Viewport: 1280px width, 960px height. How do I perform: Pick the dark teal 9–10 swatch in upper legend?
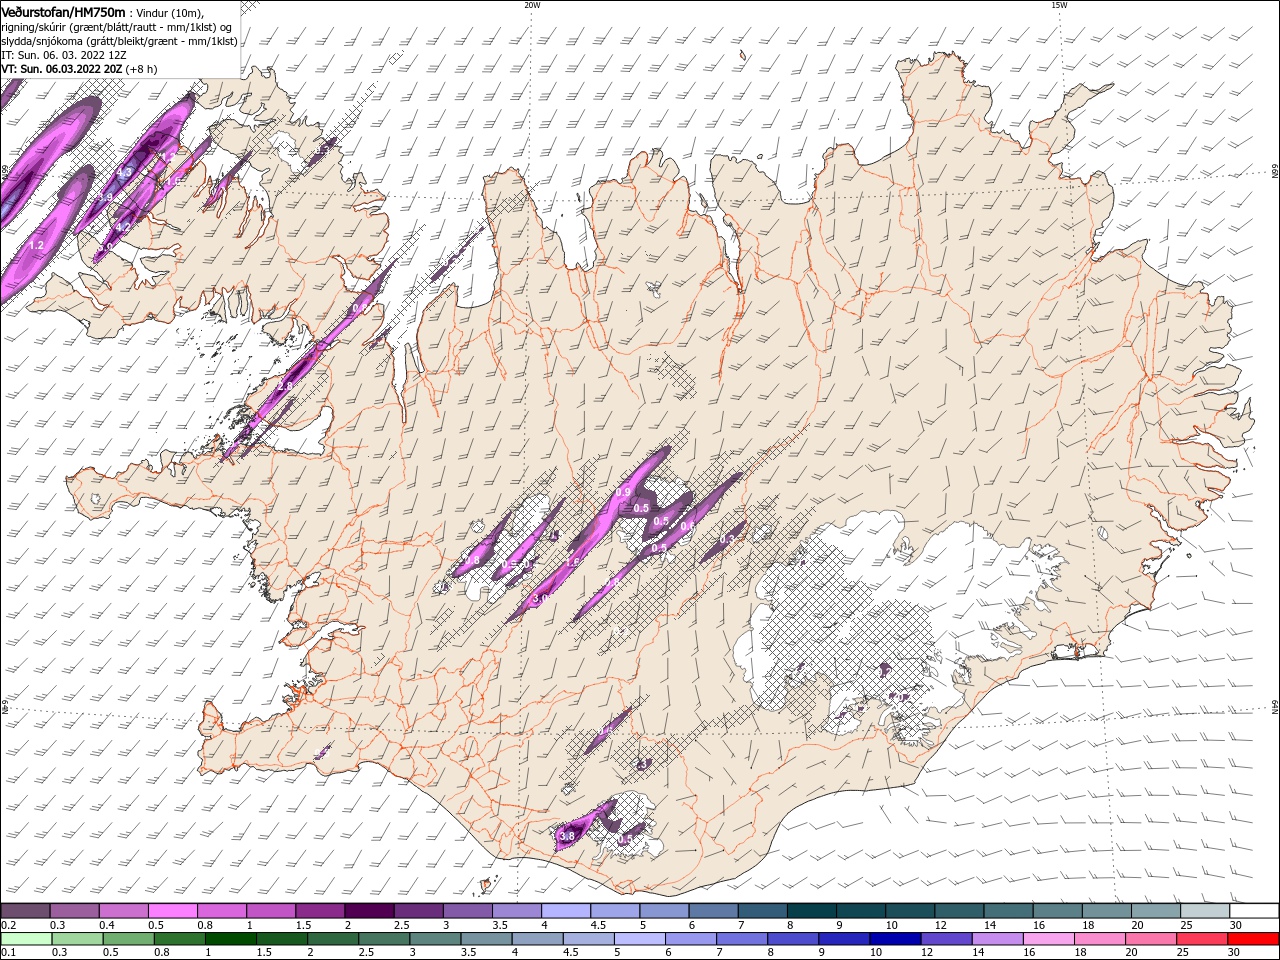pos(859,911)
